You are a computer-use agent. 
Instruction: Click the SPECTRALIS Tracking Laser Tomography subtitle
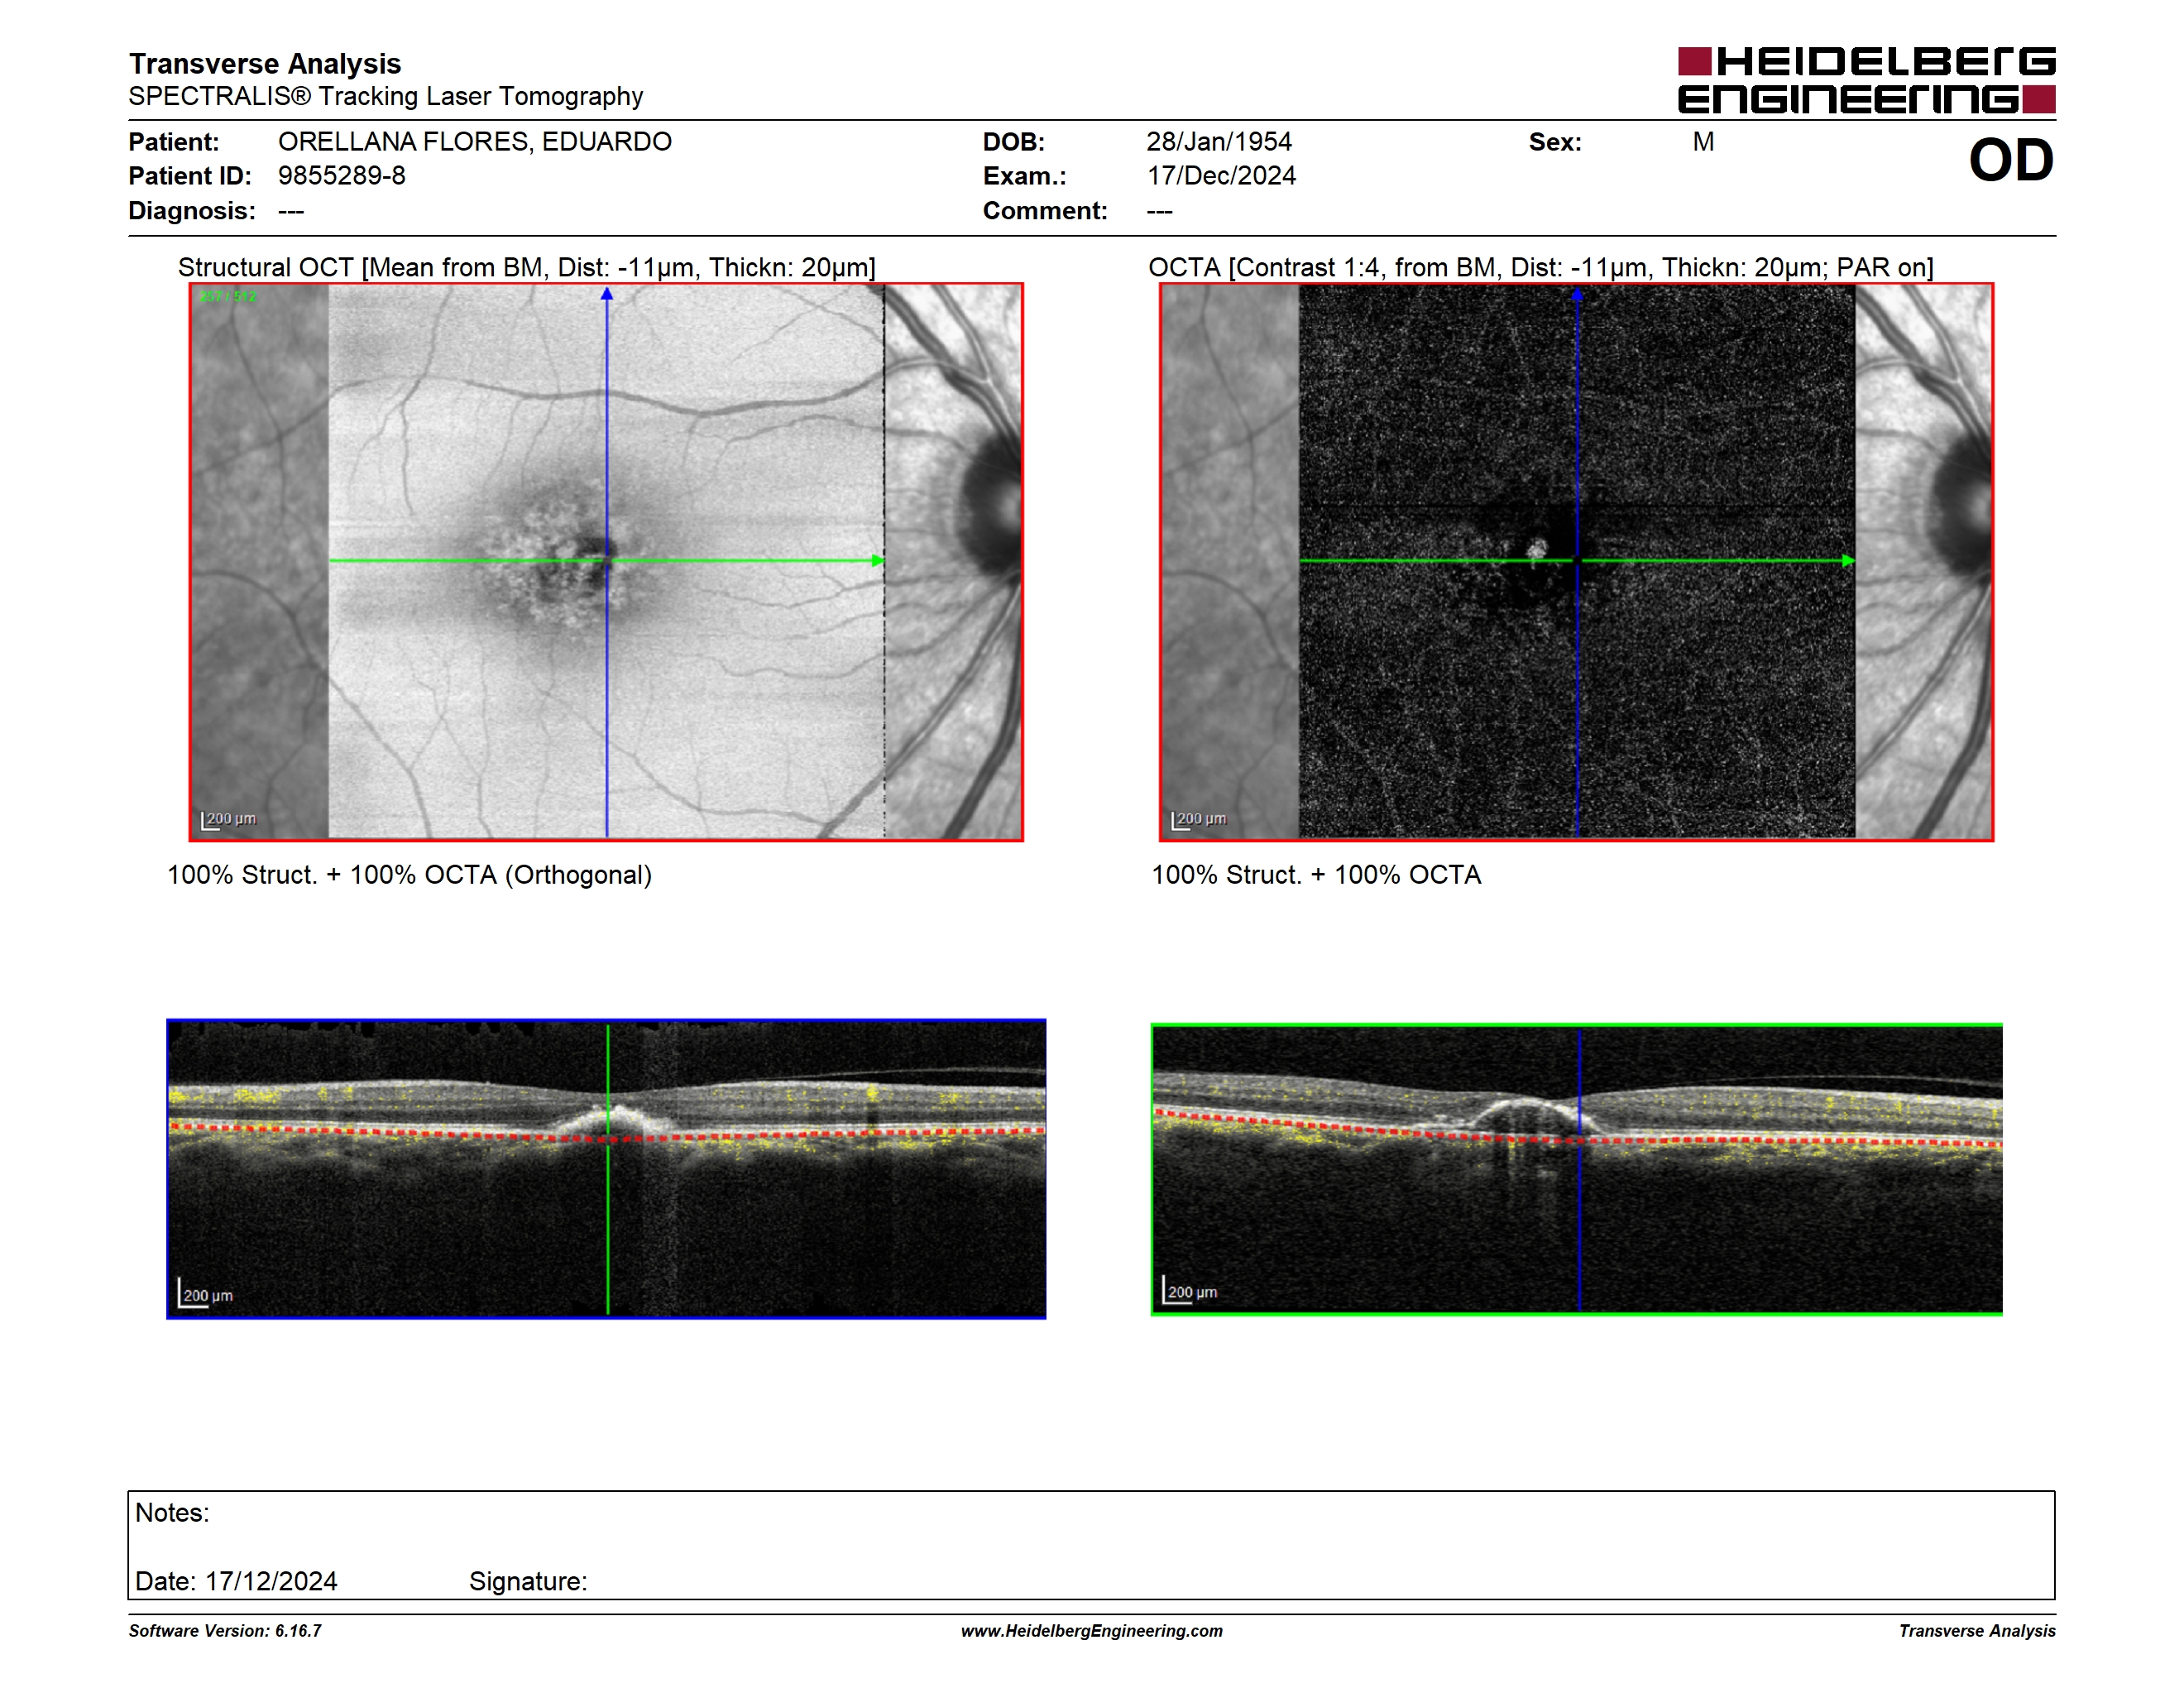pyautogui.click(x=386, y=97)
